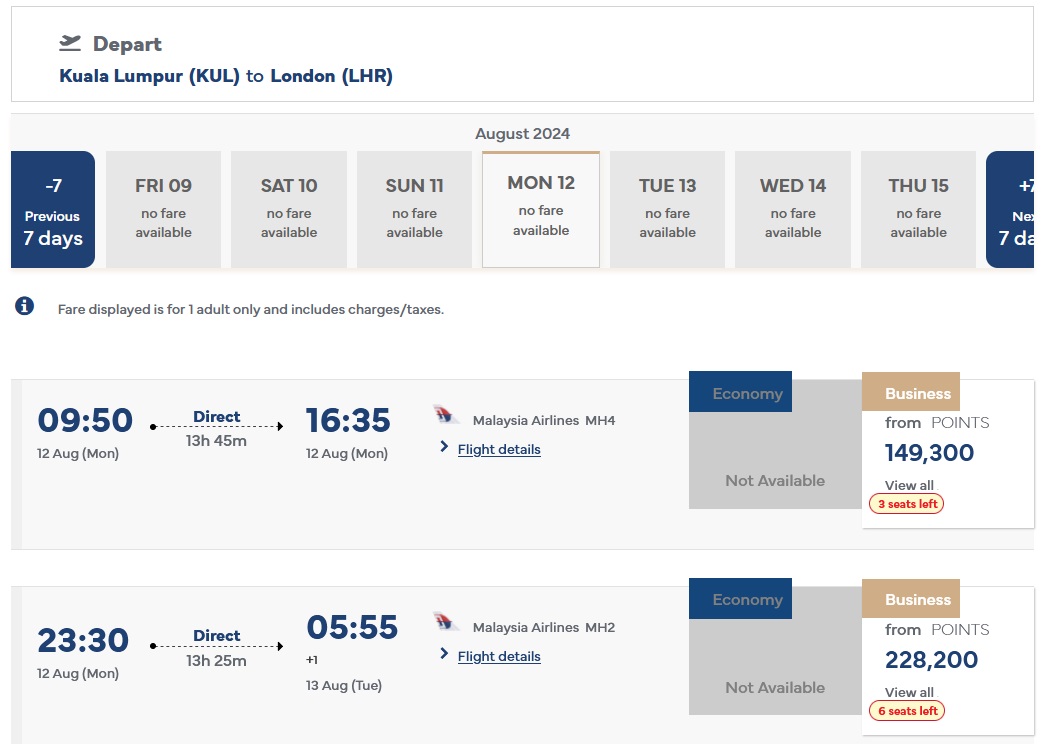
Task: Go to Previous 7 days
Action: [x=53, y=210]
